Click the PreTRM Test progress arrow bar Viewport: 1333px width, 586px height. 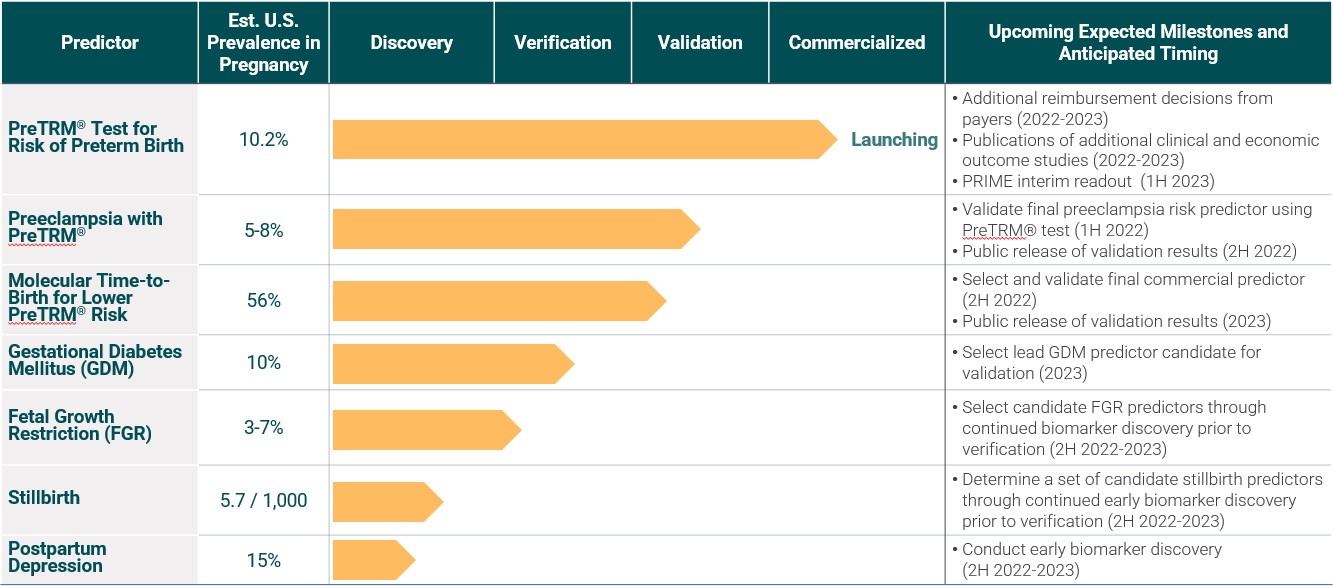coord(580,140)
